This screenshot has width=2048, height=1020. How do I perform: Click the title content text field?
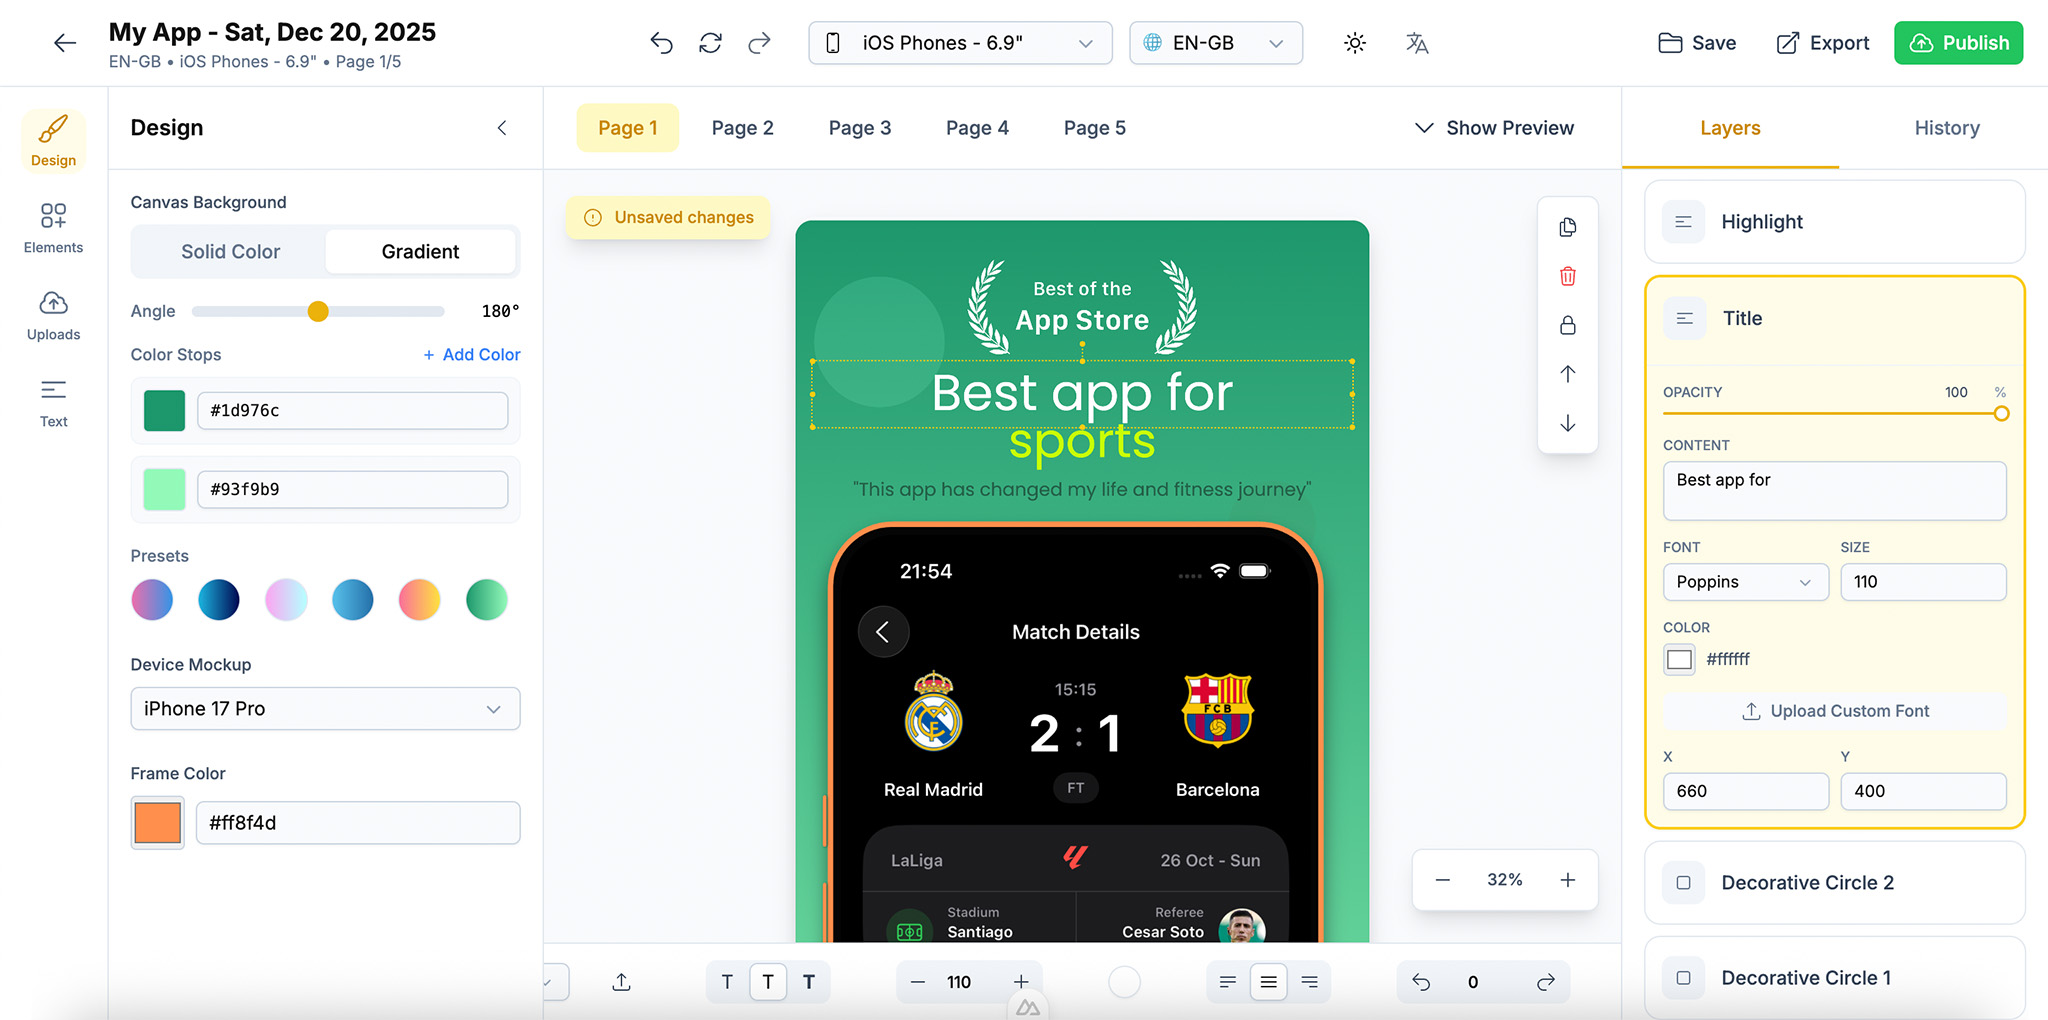pos(1833,490)
